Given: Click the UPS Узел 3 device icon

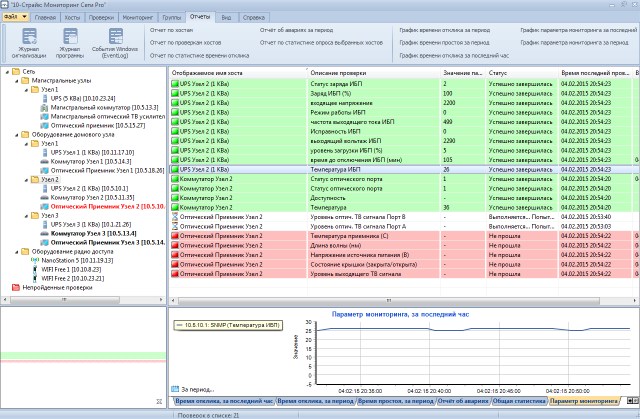Looking at the screenshot, I should [45, 224].
